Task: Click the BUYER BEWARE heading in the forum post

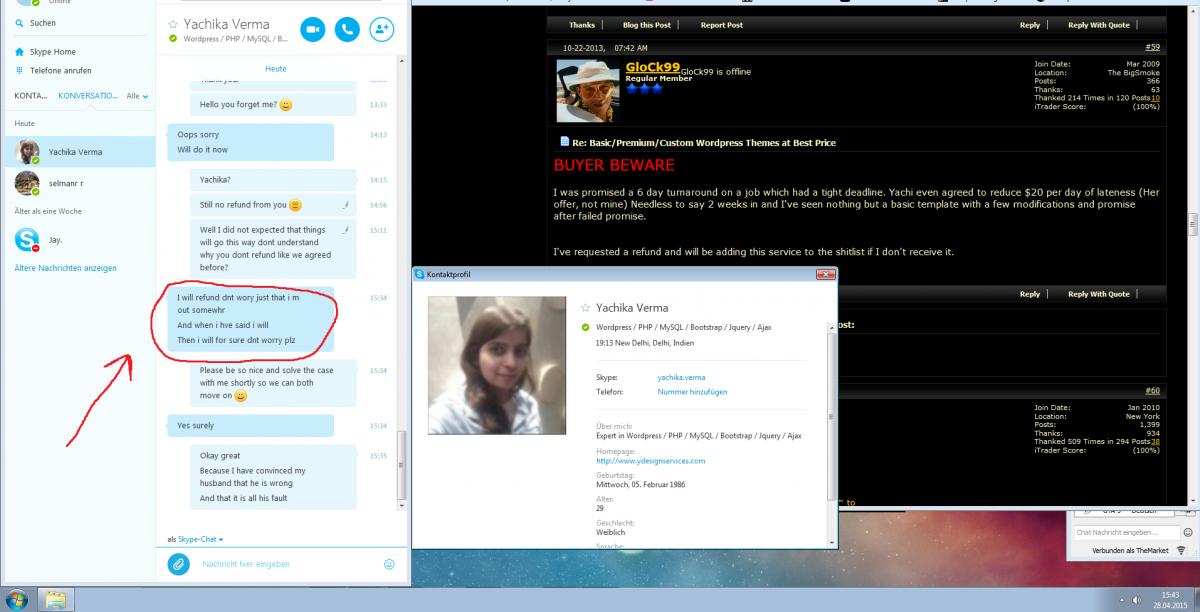Action: click(614, 165)
